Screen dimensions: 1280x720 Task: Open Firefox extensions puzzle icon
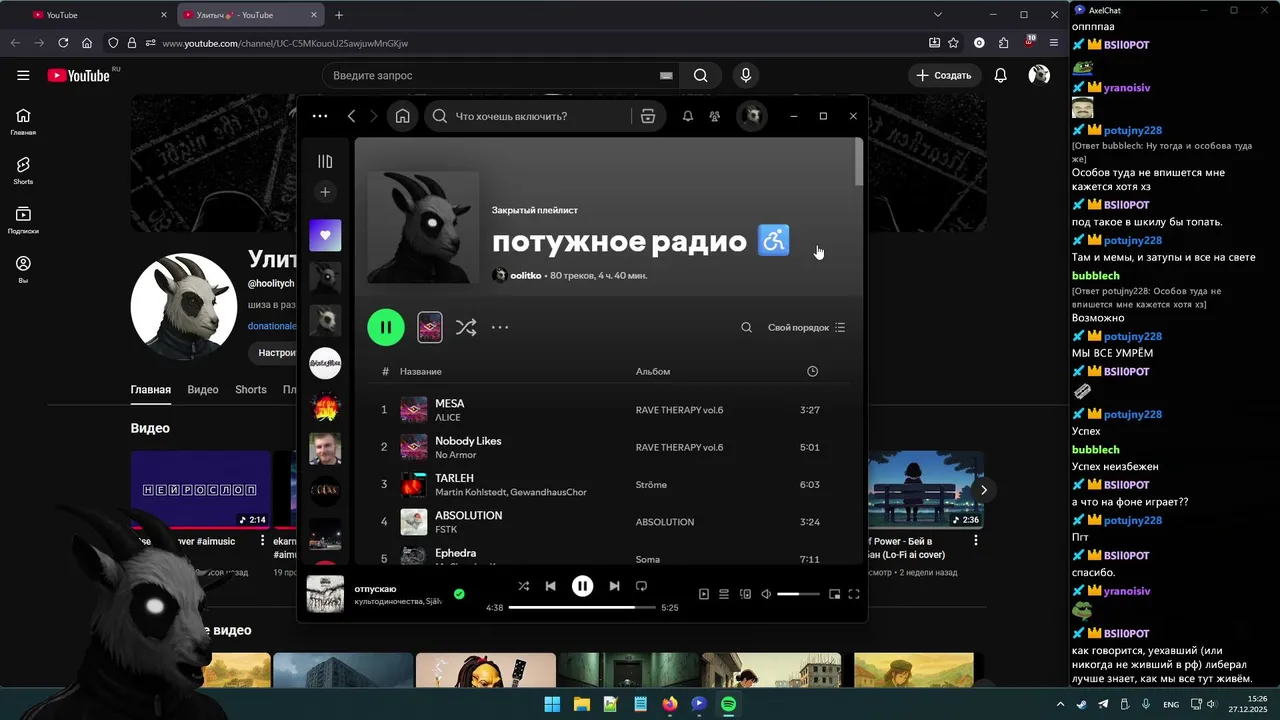coord(1003,43)
